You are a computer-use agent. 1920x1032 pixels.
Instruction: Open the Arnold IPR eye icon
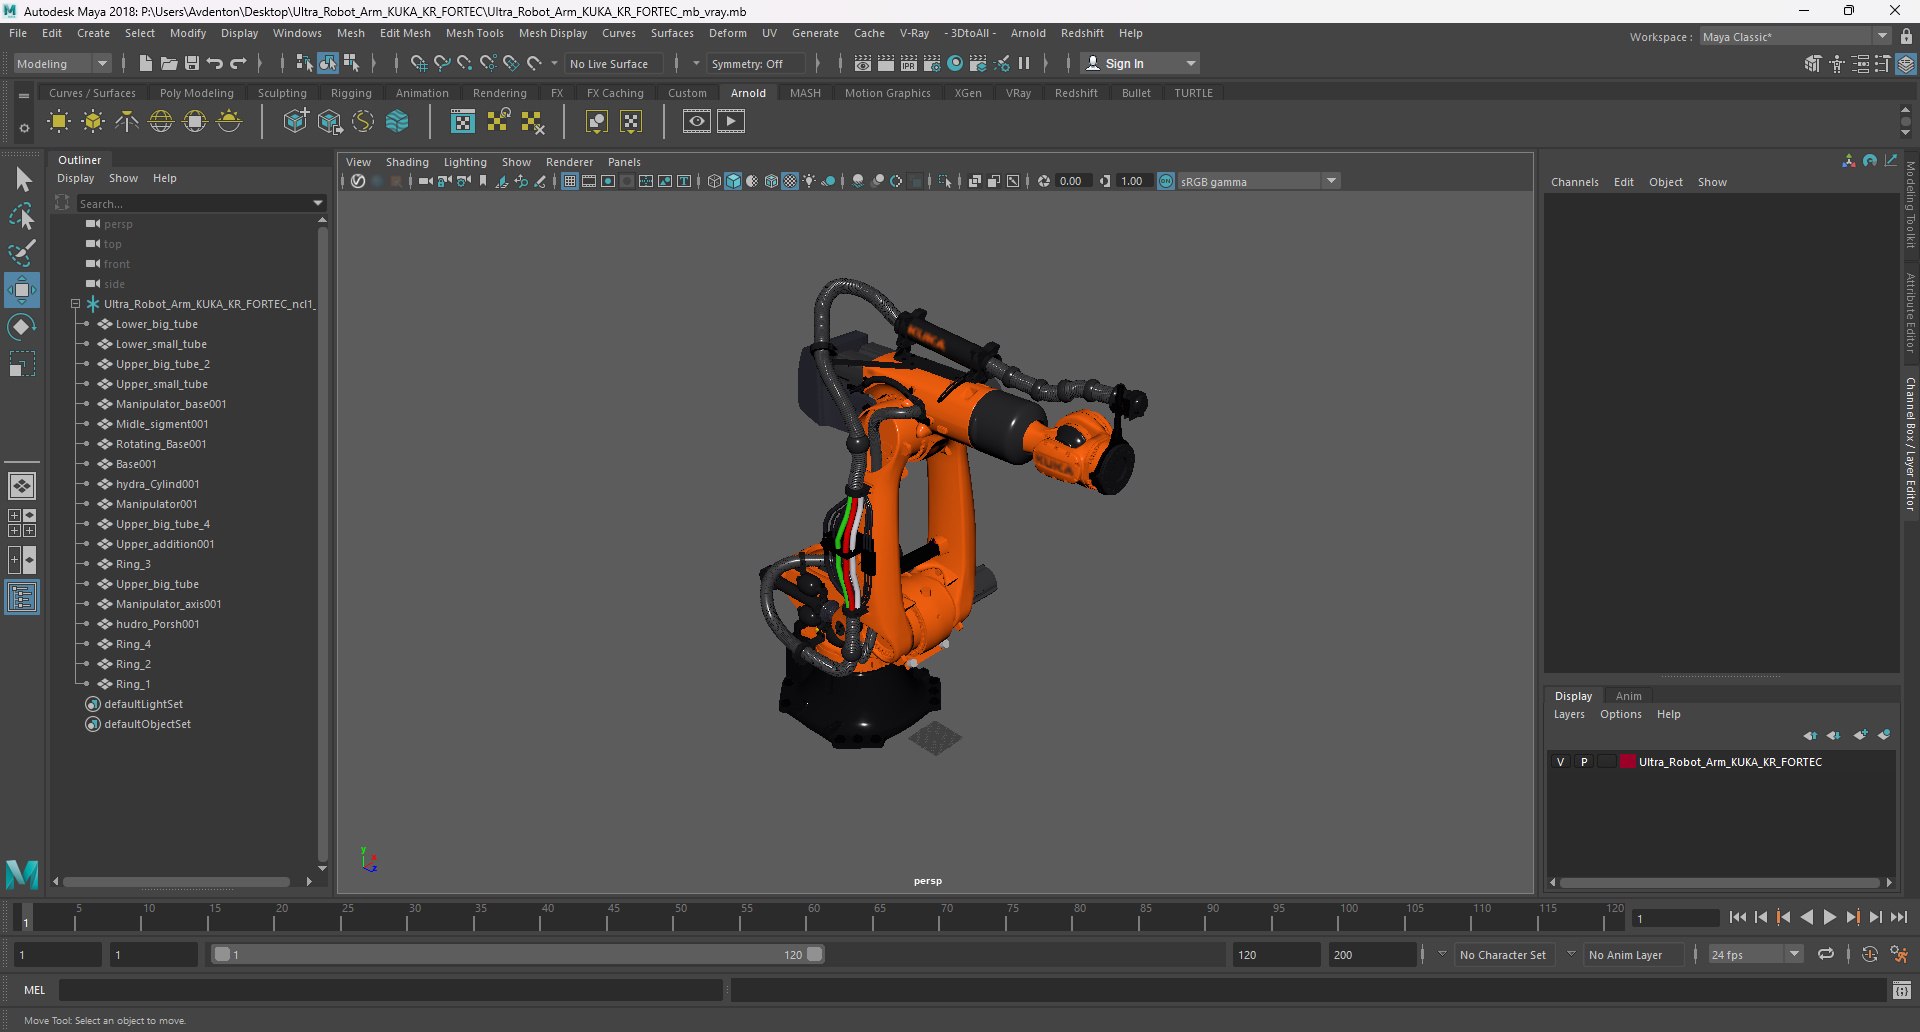(697, 122)
